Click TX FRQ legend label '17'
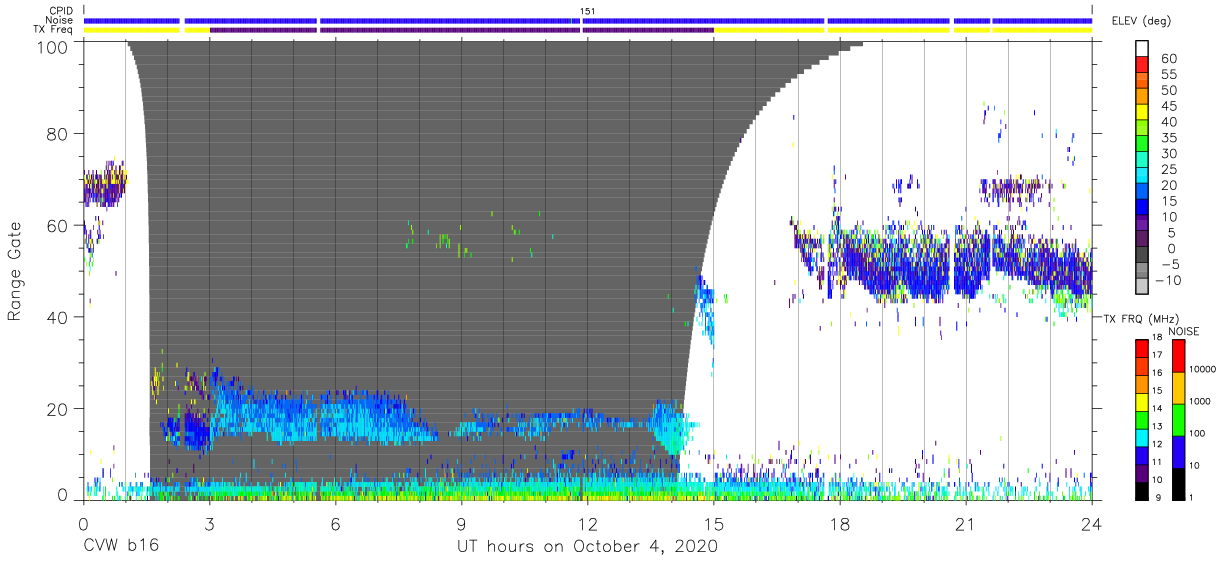This screenshot has width=1228, height=567. (1159, 355)
